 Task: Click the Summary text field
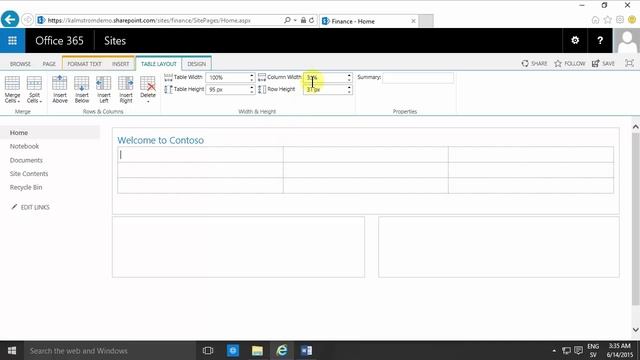click(x=418, y=78)
